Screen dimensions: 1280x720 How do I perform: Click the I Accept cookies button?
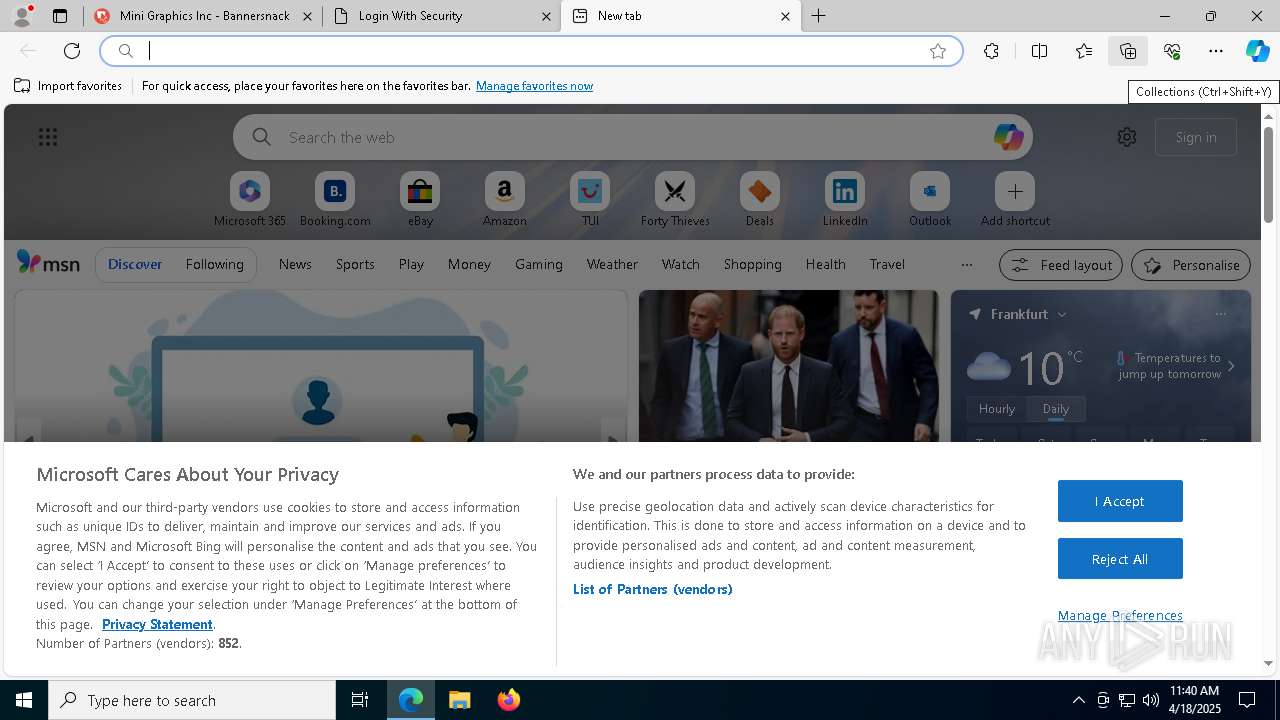[x=1120, y=501]
